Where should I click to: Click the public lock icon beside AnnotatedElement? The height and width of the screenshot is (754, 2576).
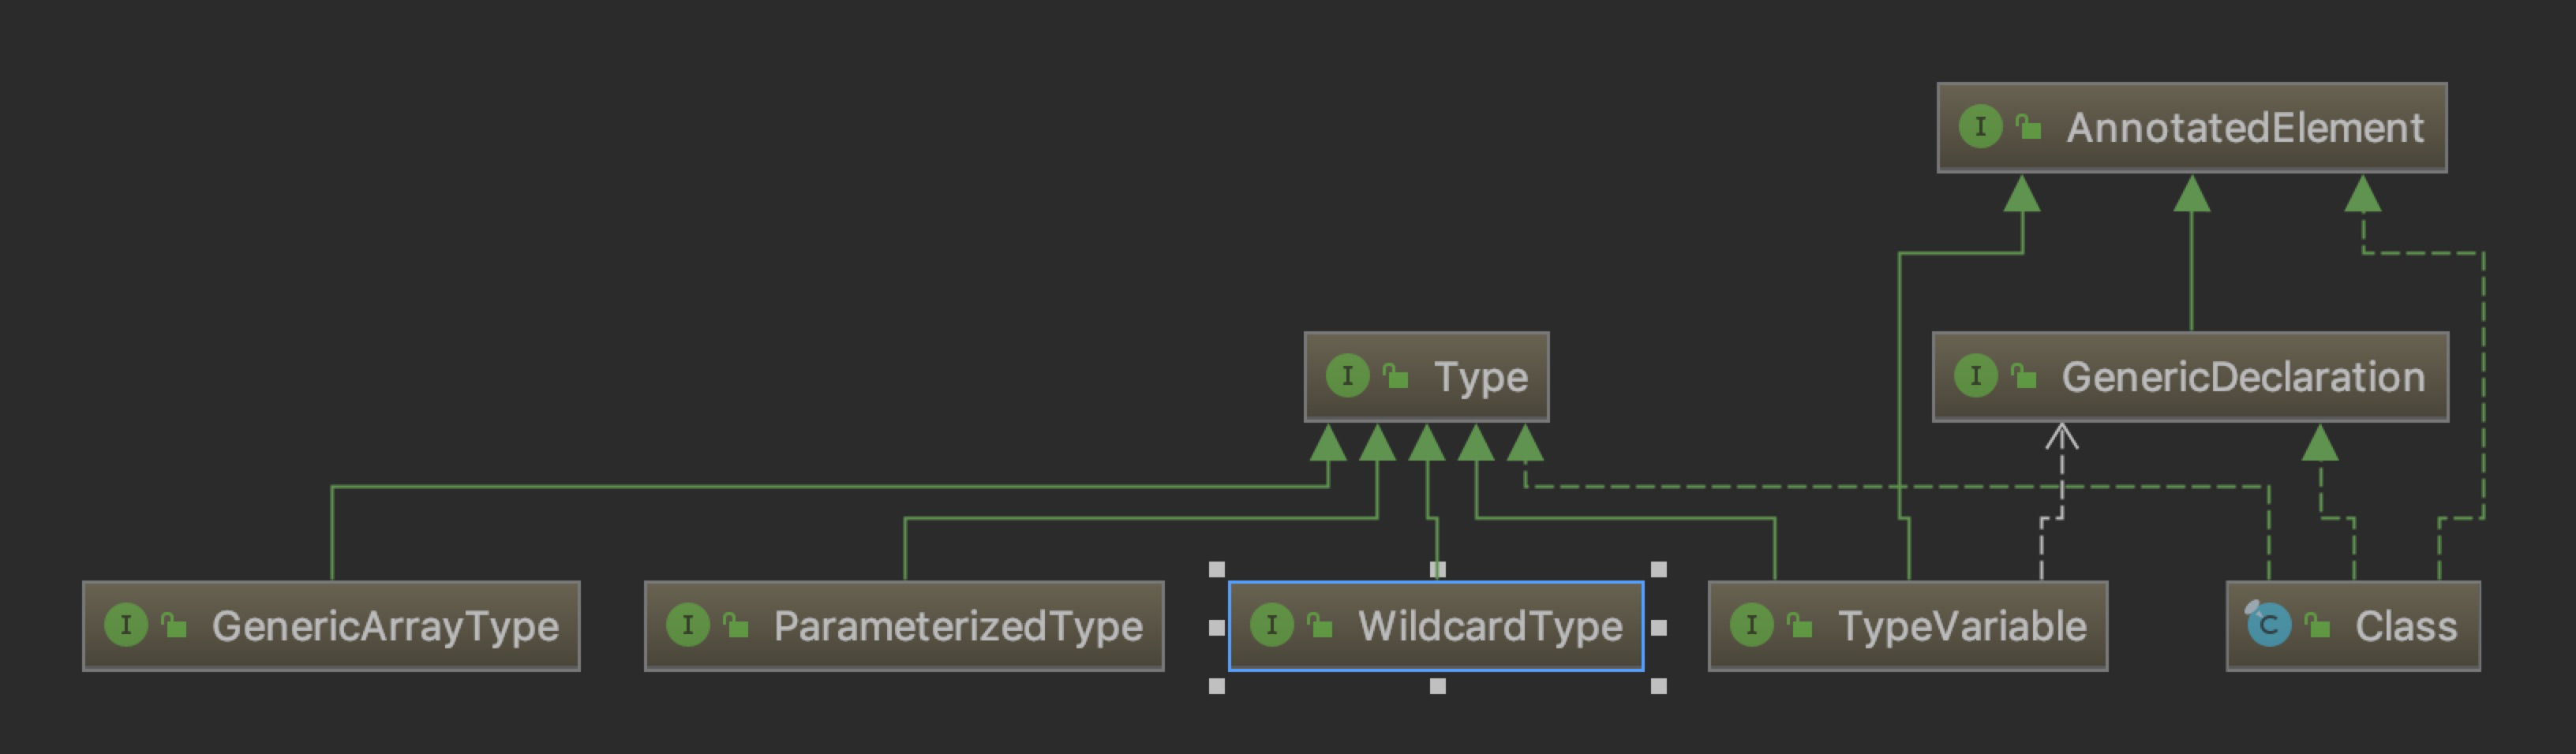(x=2028, y=127)
